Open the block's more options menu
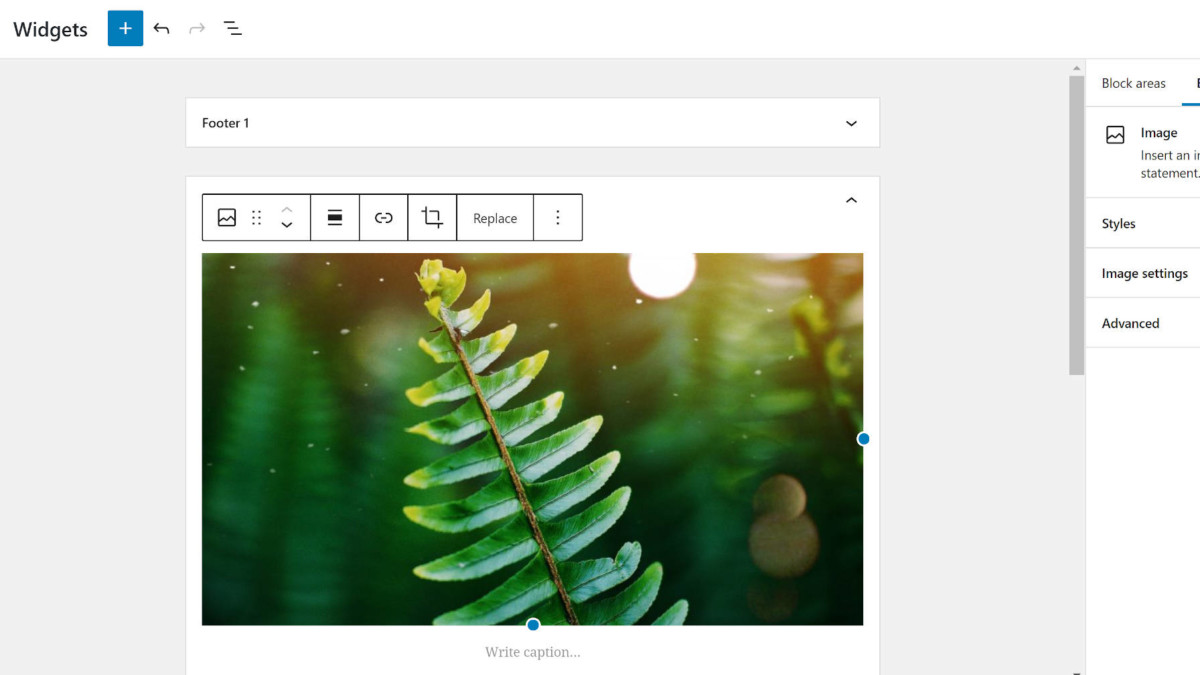 [558, 218]
